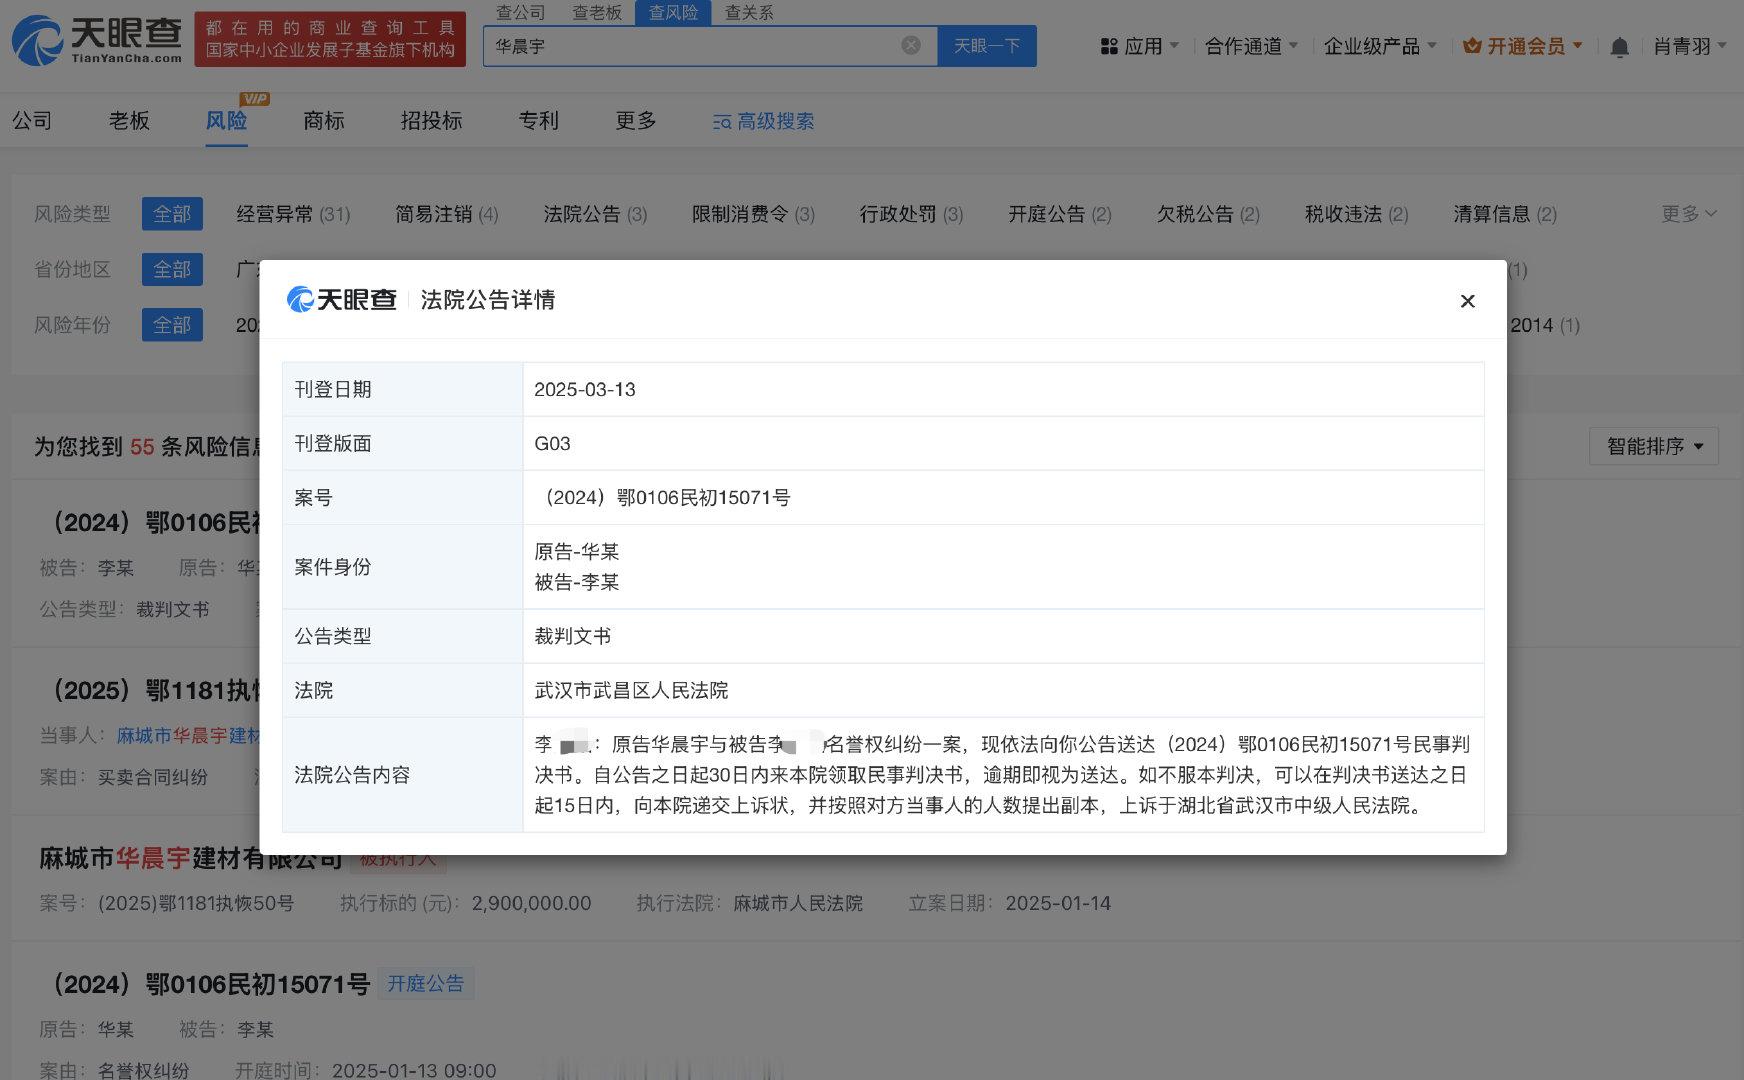Open the 肖青羽 user menu
1744x1080 pixels.
click(1690, 46)
